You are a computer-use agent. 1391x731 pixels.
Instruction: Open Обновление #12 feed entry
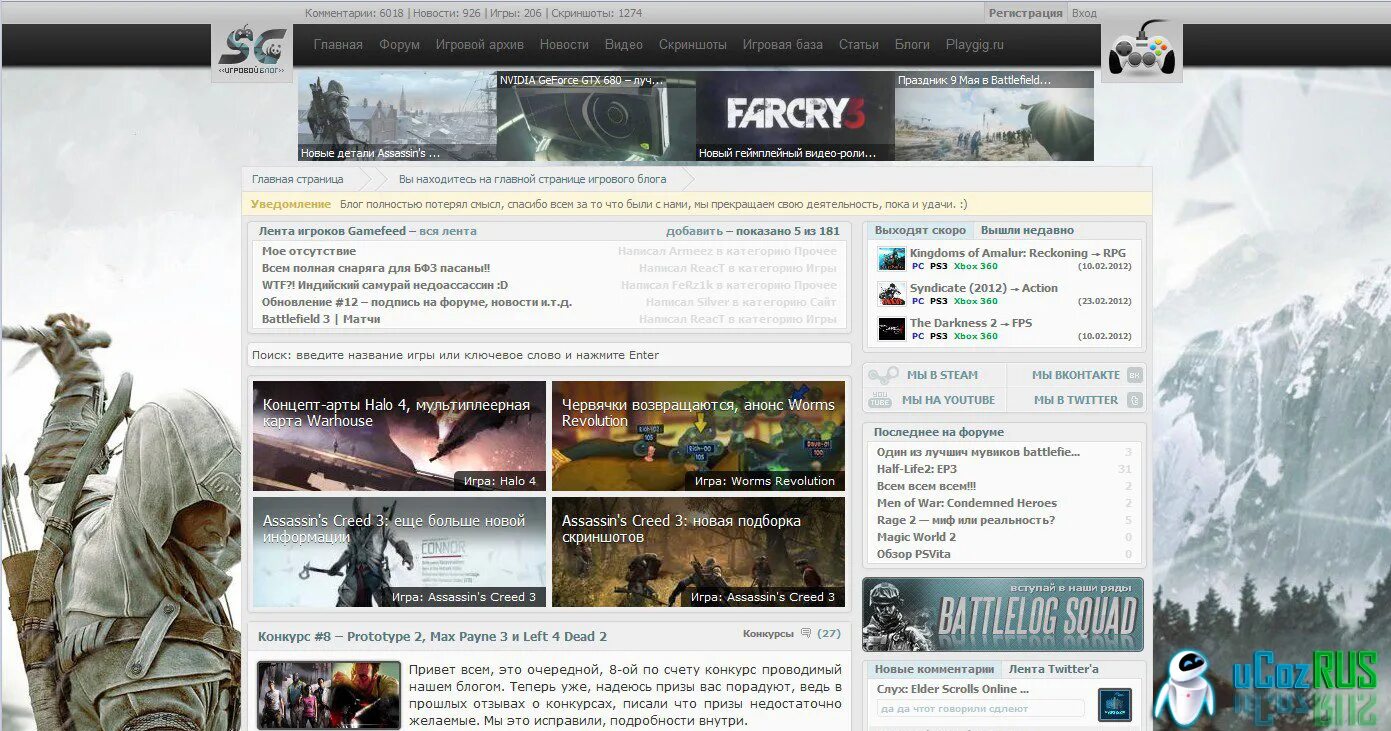click(x=417, y=302)
